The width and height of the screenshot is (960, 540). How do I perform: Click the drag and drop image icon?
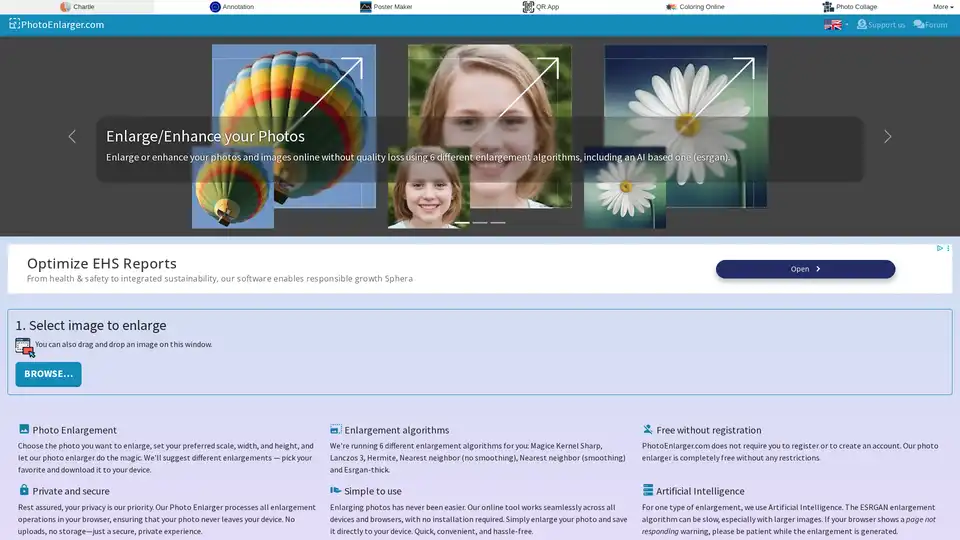[x=25, y=346]
